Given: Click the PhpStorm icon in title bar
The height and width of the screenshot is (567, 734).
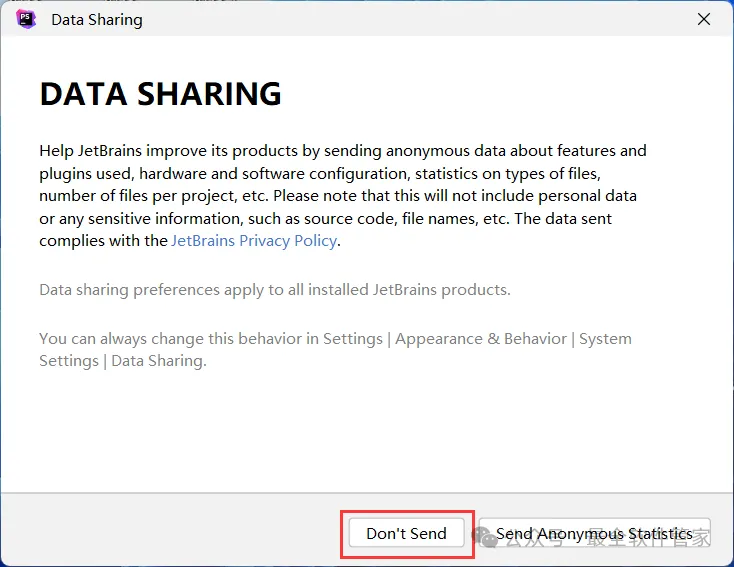Looking at the screenshot, I should 26,19.
